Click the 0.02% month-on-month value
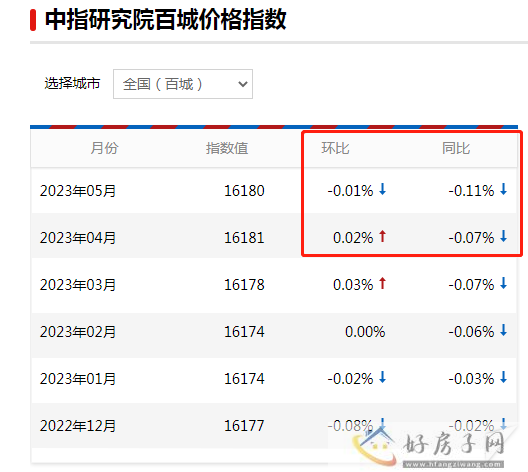 coord(353,238)
